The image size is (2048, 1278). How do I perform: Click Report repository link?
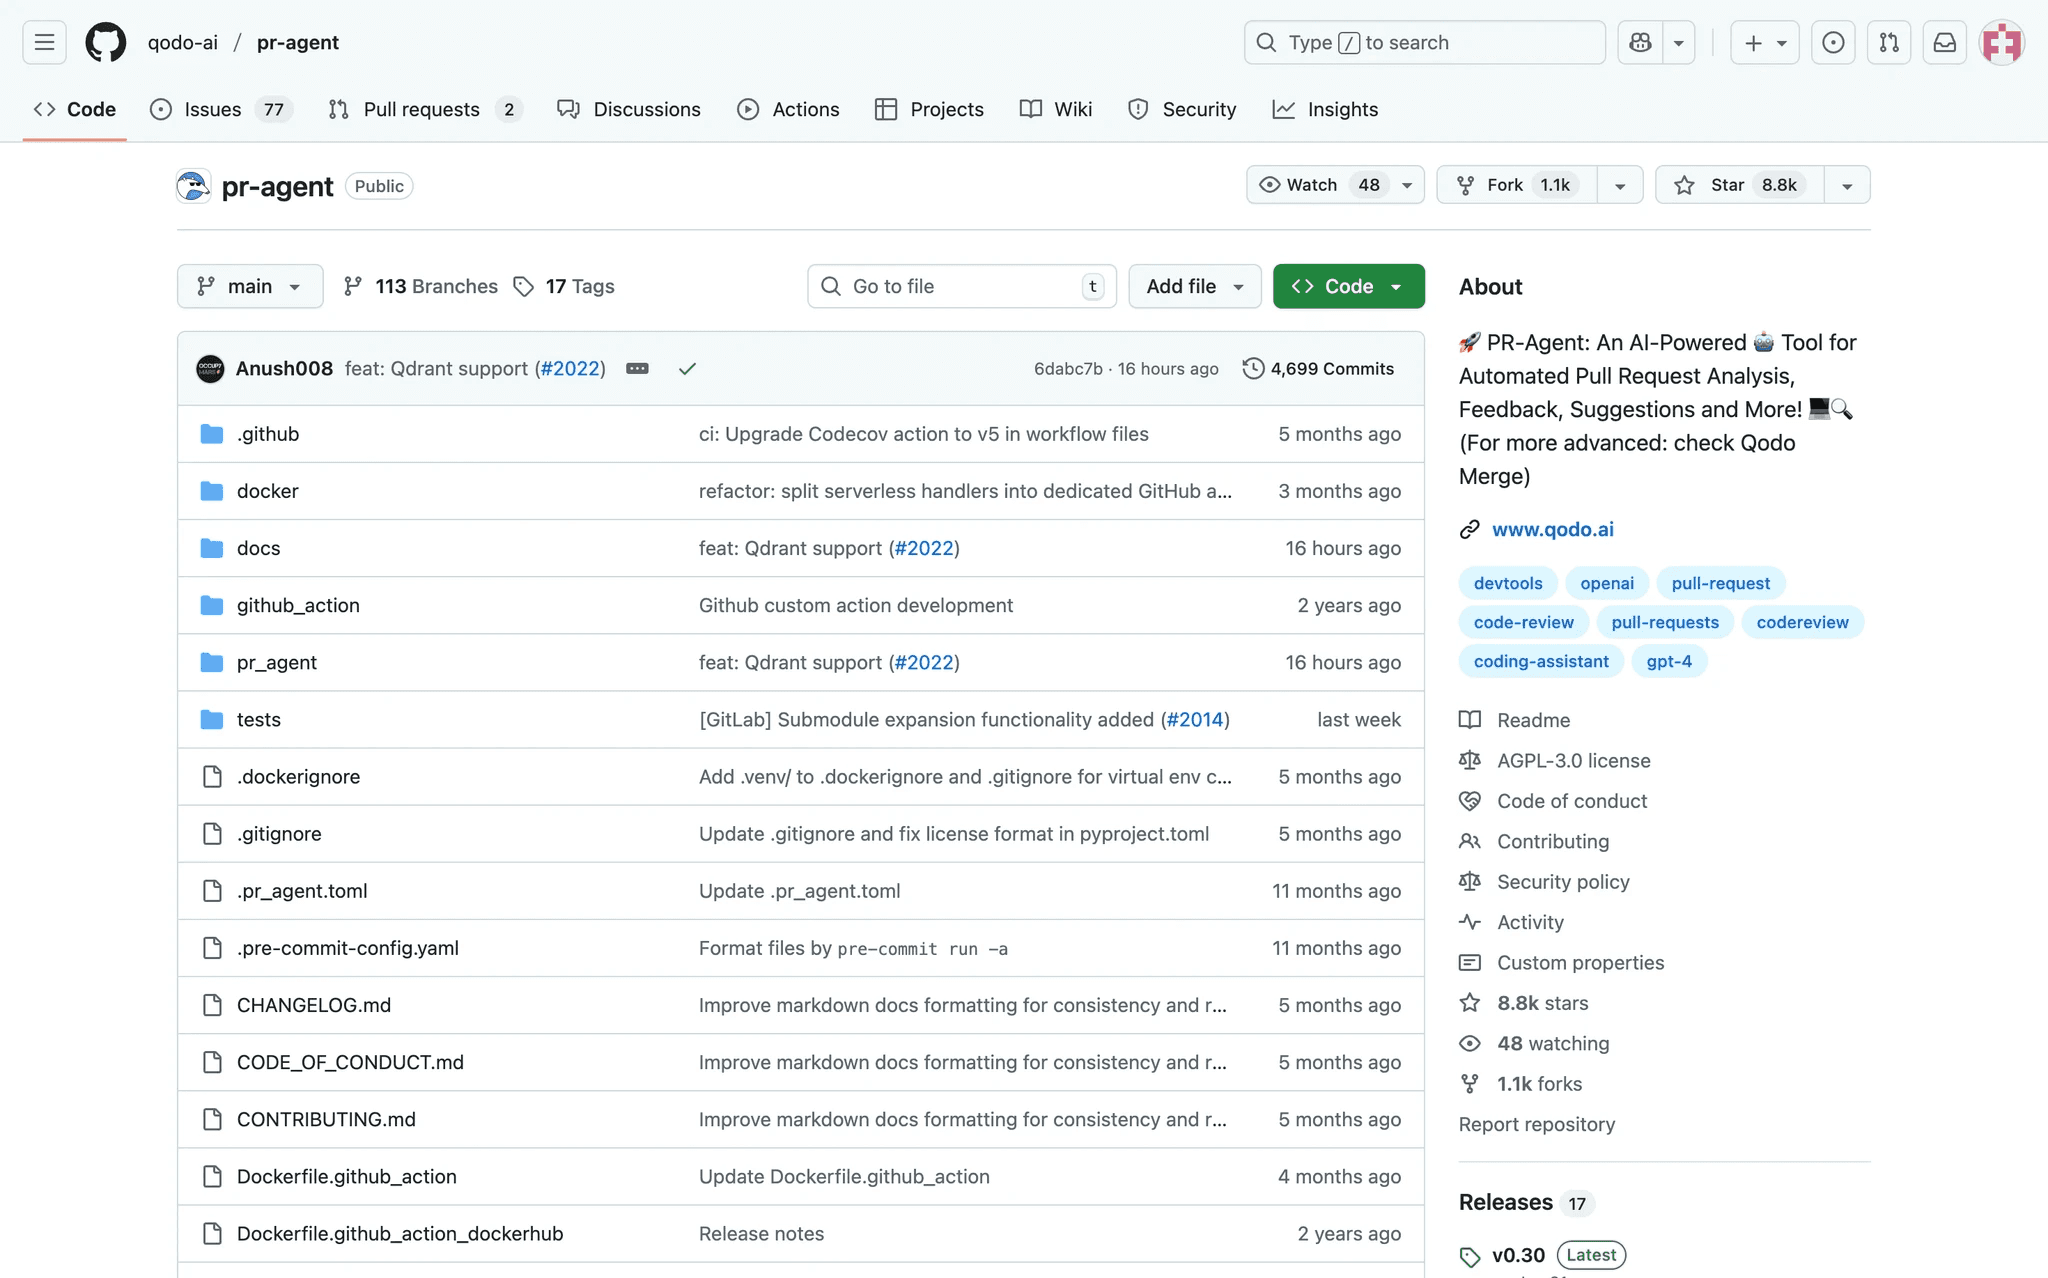click(1537, 1125)
